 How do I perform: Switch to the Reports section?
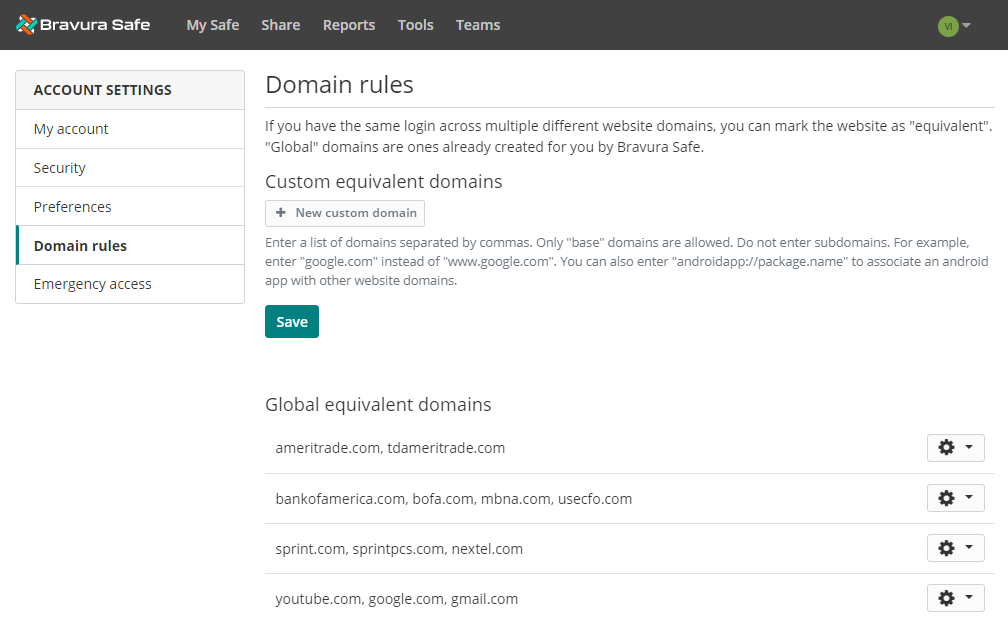348,25
